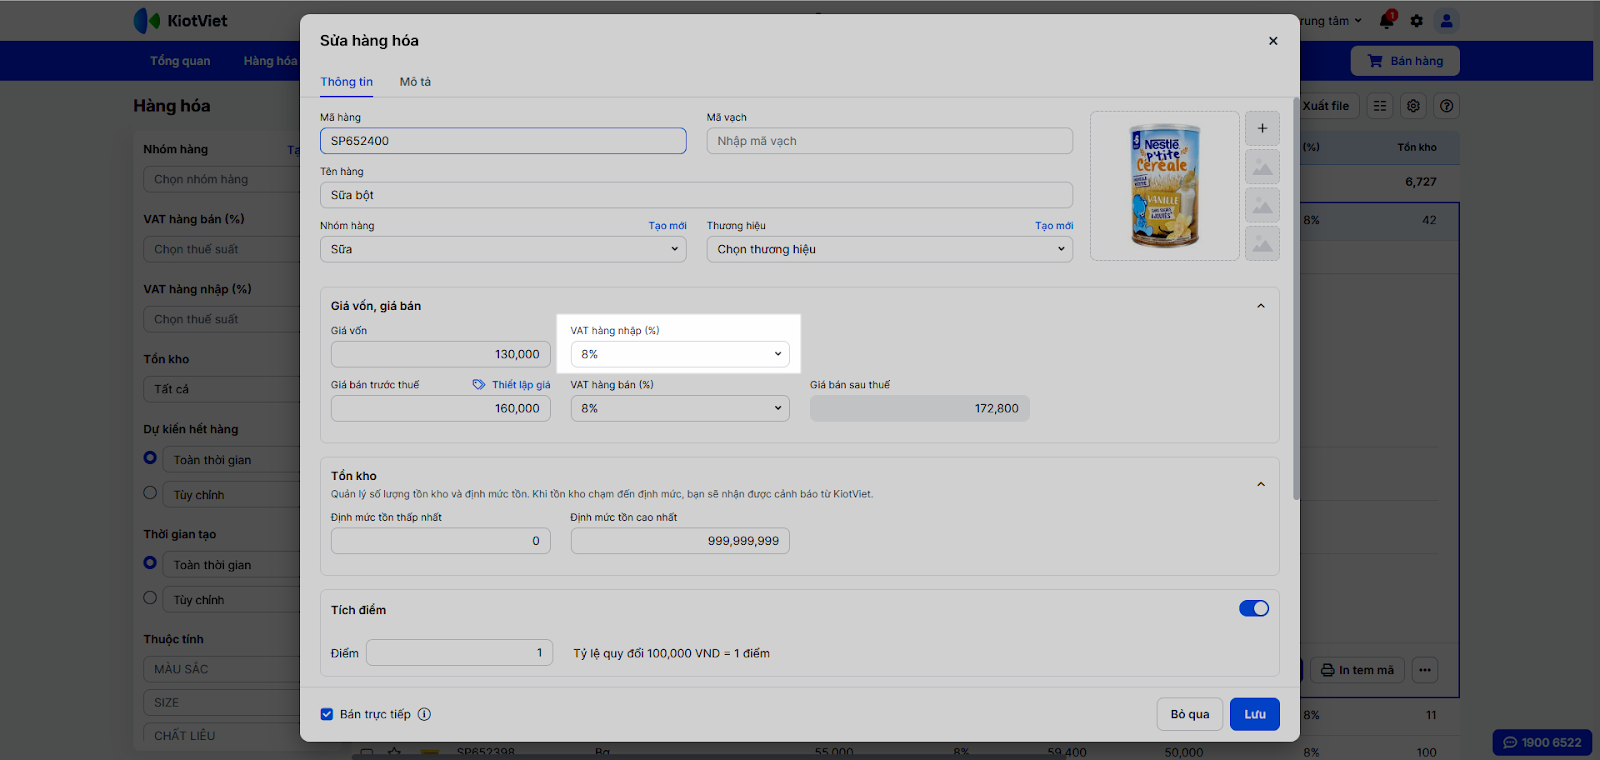The image size is (1600, 760).
Task: Click Giá bán sau thuế field 172,800
Action: (919, 408)
